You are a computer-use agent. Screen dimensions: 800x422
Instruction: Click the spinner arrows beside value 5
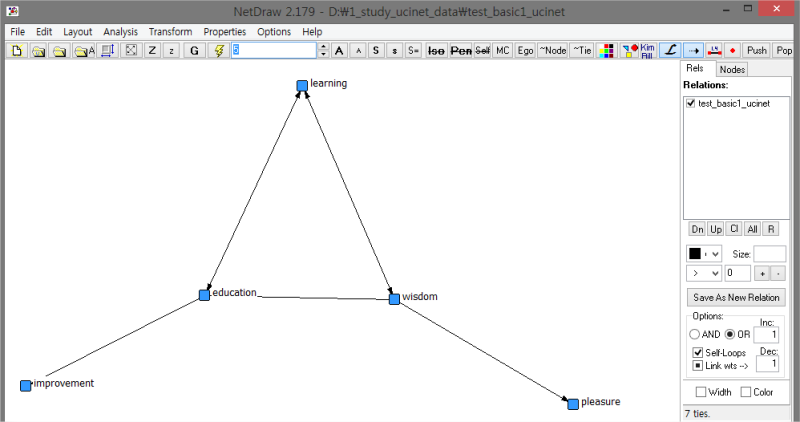[323, 51]
